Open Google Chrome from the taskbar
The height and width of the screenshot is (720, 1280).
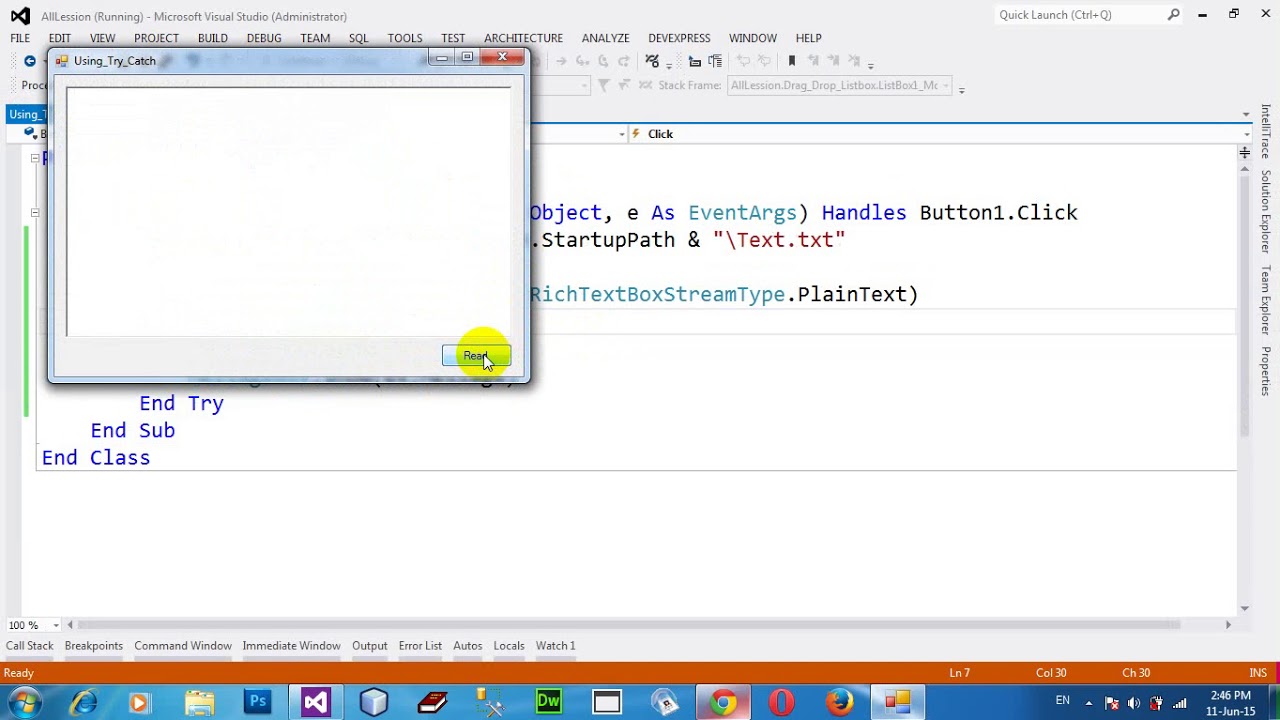[x=723, y=702]
